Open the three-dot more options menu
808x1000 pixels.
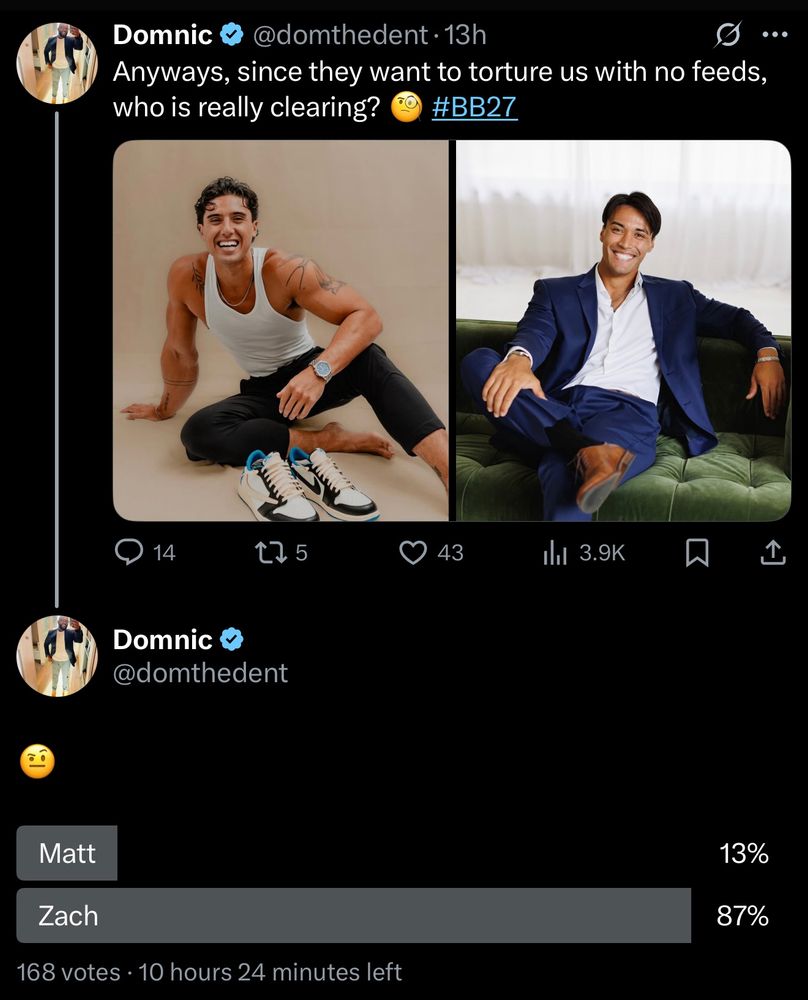pos(775,35)
